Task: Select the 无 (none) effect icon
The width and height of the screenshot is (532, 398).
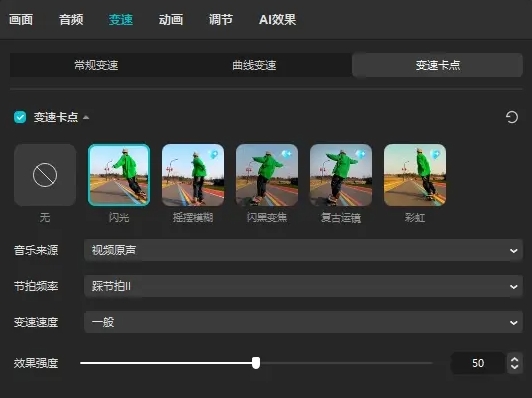Action: [x=45, y=175]
